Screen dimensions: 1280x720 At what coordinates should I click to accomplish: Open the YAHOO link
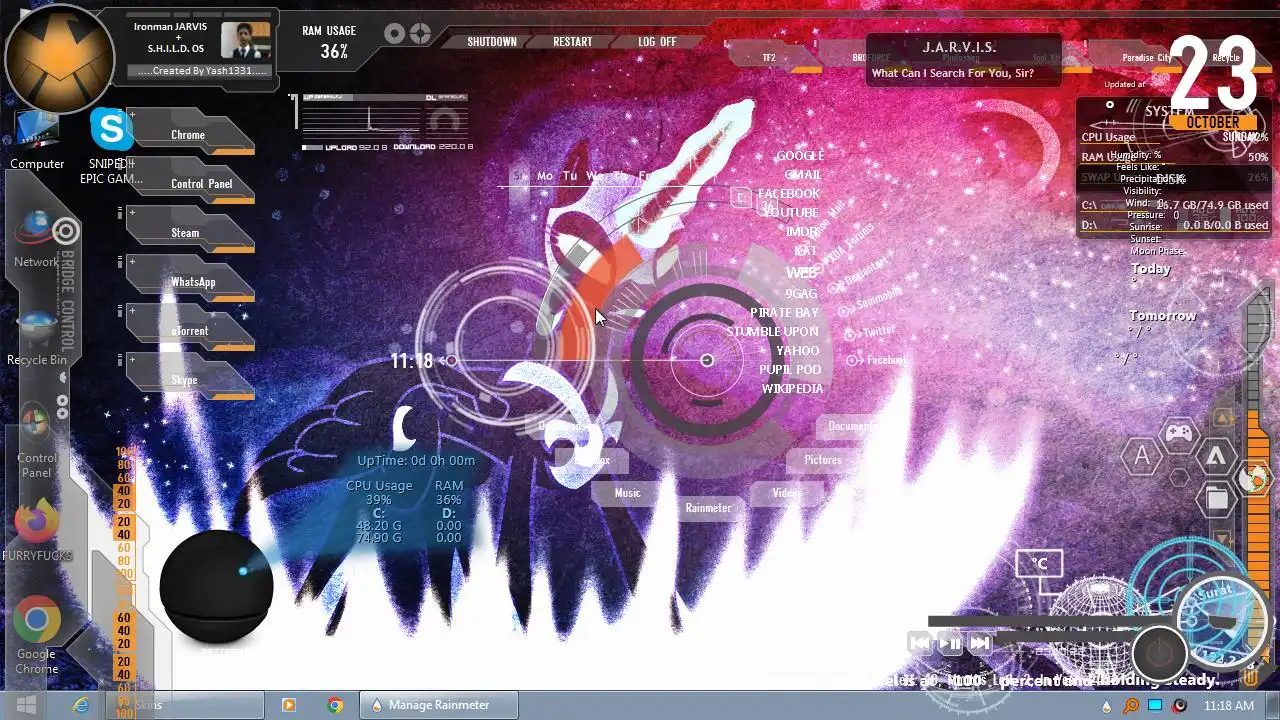point(798,351)
